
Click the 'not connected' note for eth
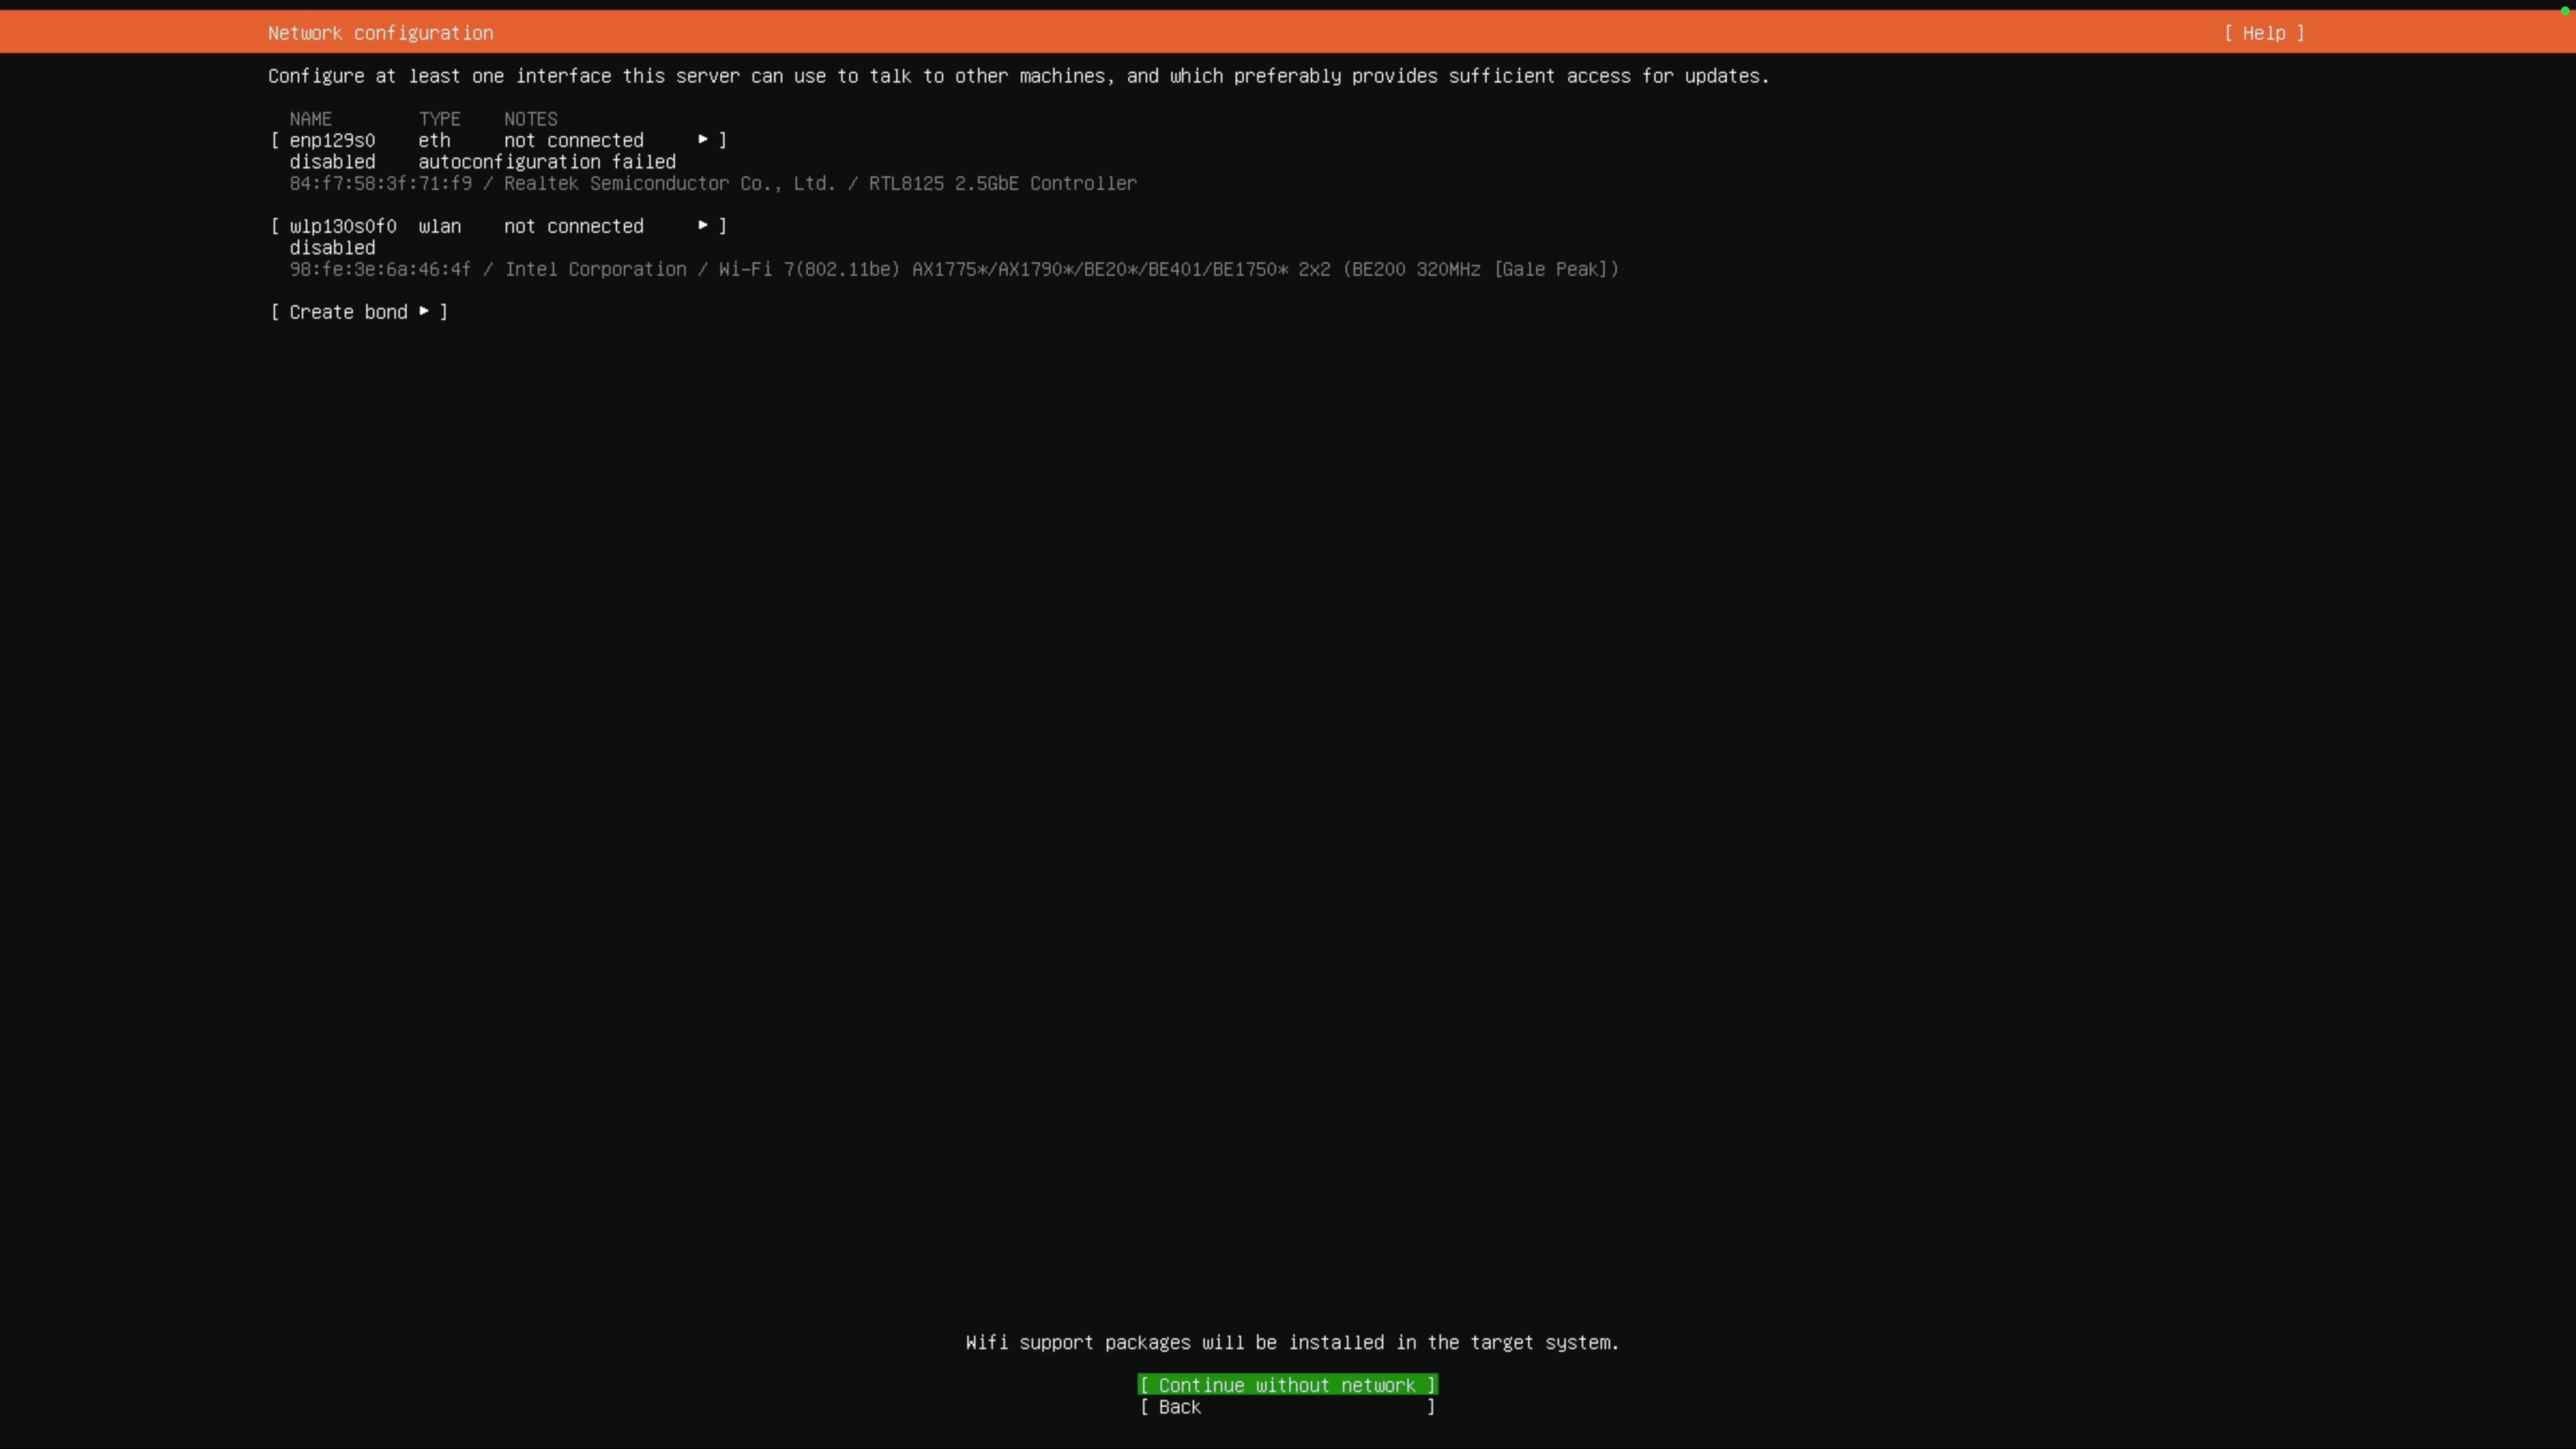coord(574,140)
